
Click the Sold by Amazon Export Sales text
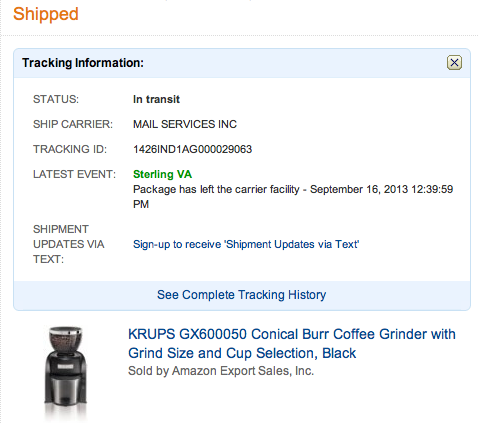[x=221, y=371]
